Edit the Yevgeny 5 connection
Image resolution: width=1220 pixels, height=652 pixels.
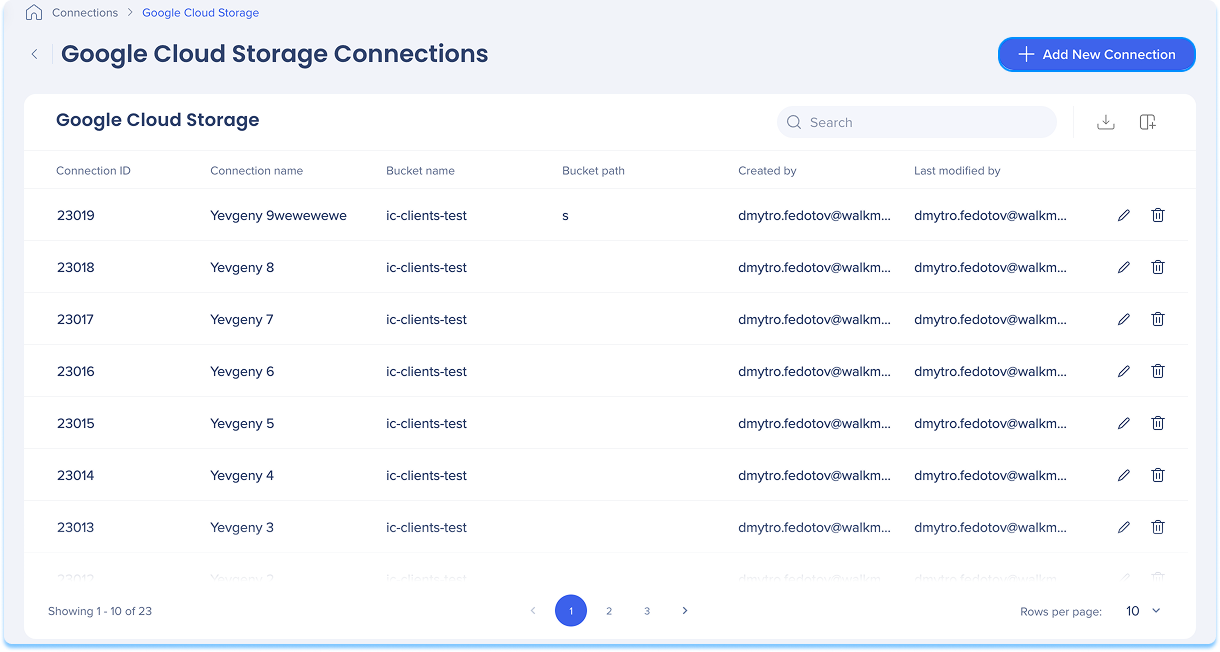(1124, 423)
